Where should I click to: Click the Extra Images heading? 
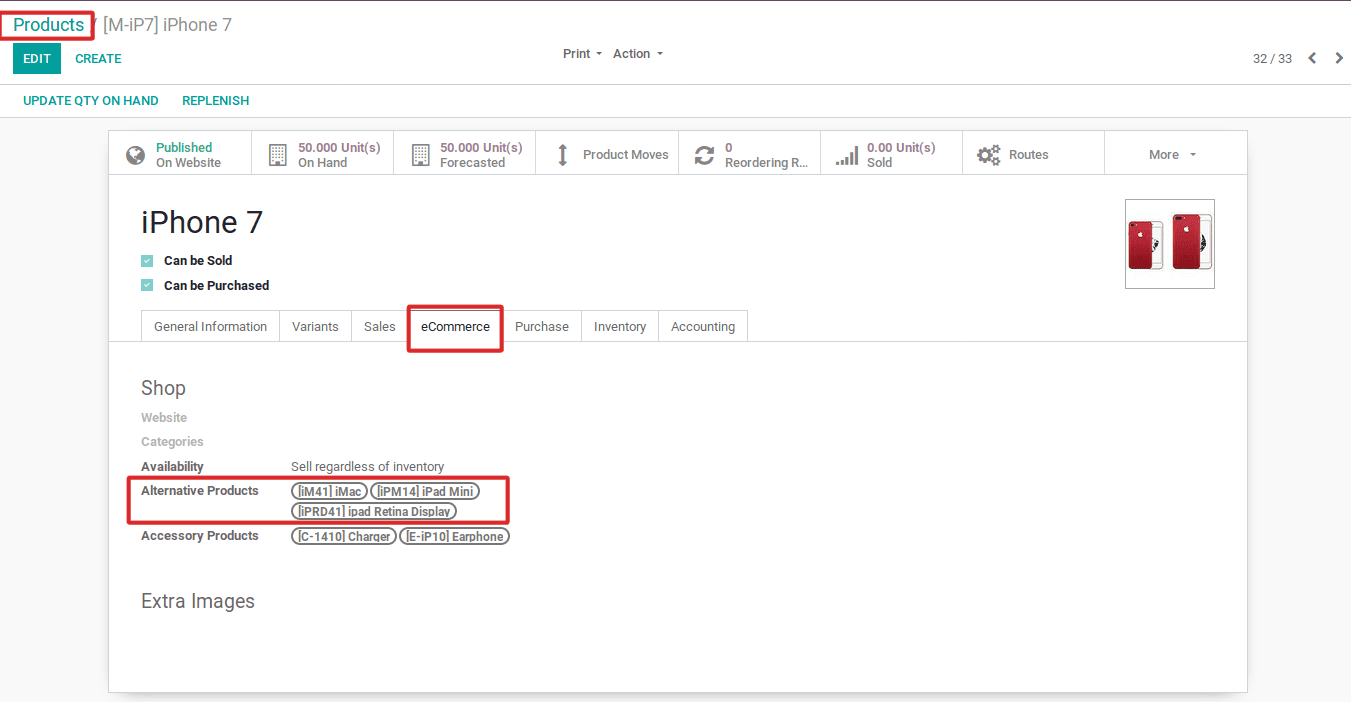click(198, 601)
